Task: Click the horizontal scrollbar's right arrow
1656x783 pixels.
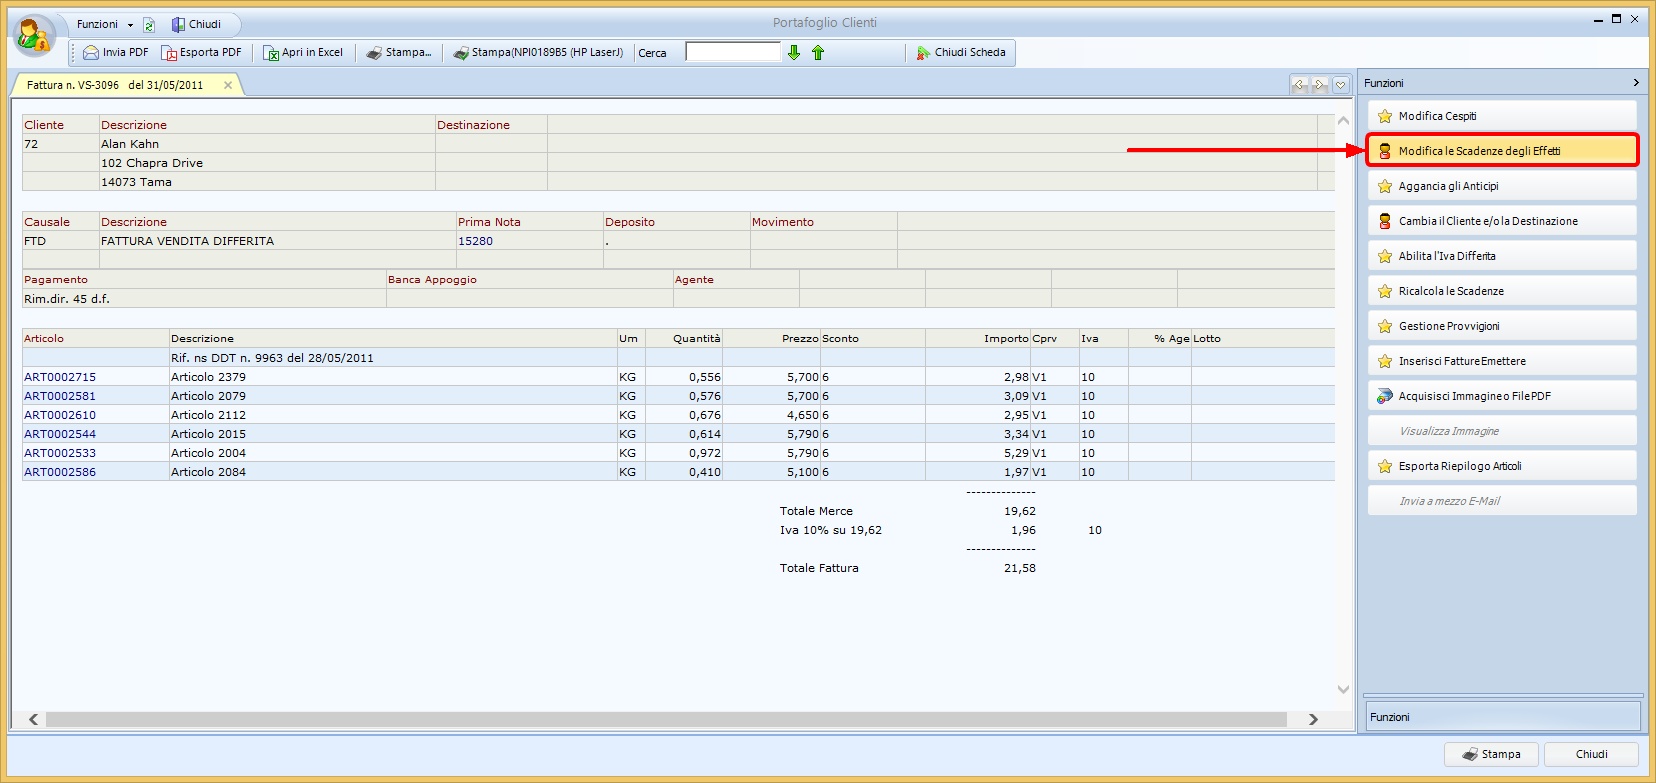Action: click(1313, 719)
